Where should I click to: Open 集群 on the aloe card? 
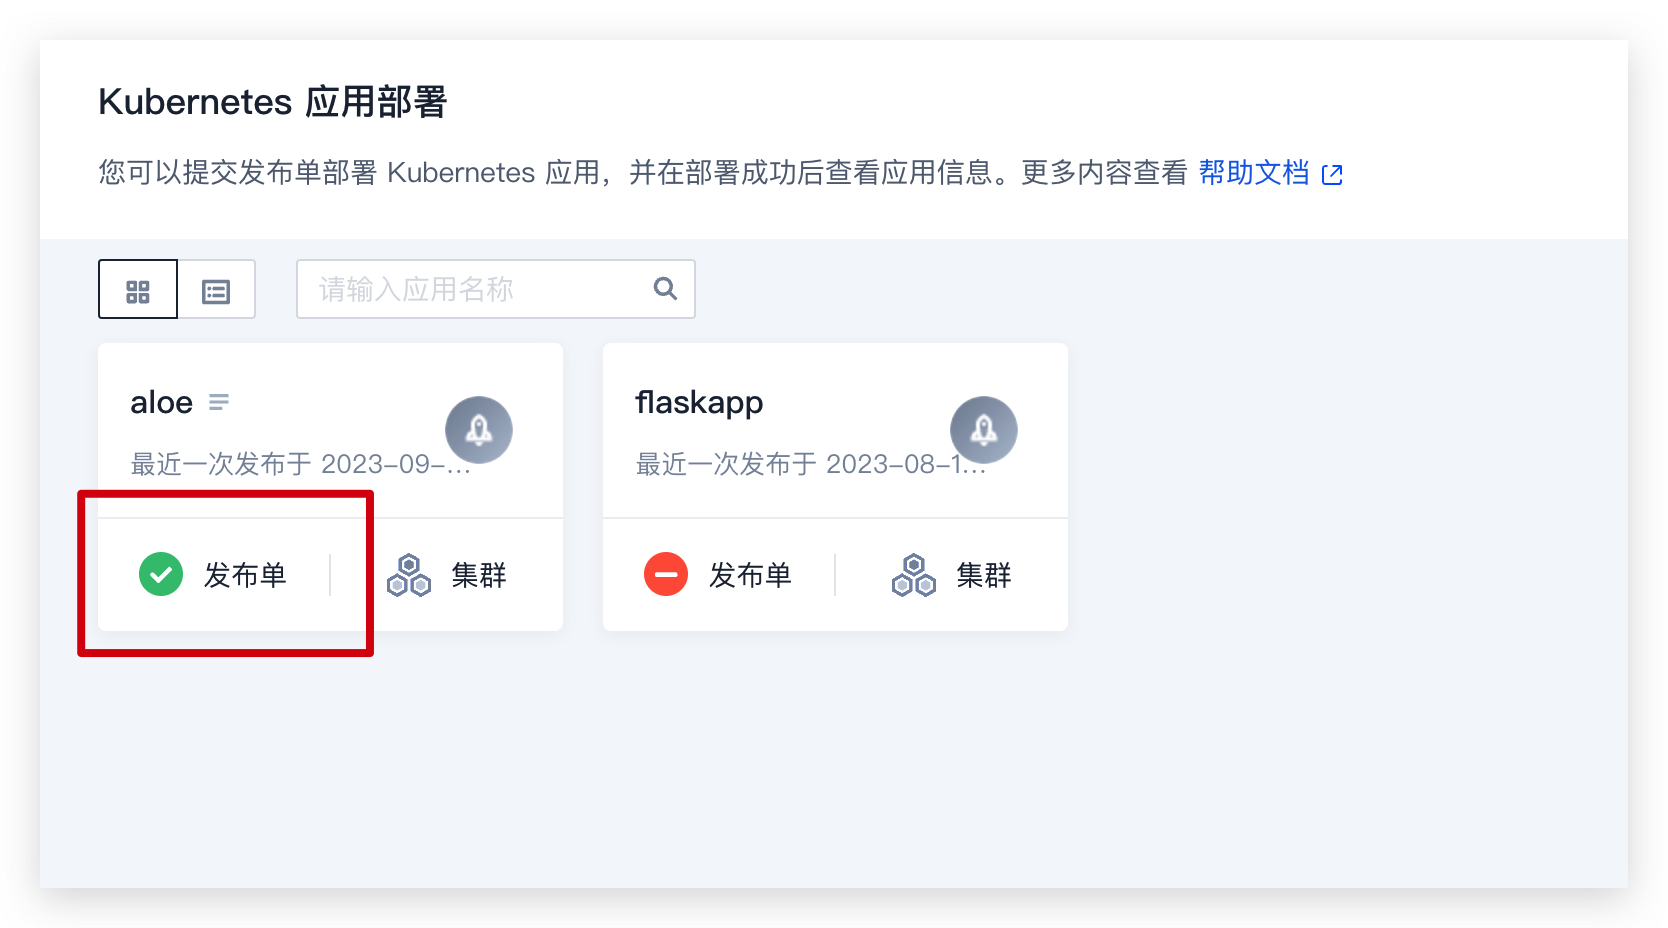click(x=479, y=575)
